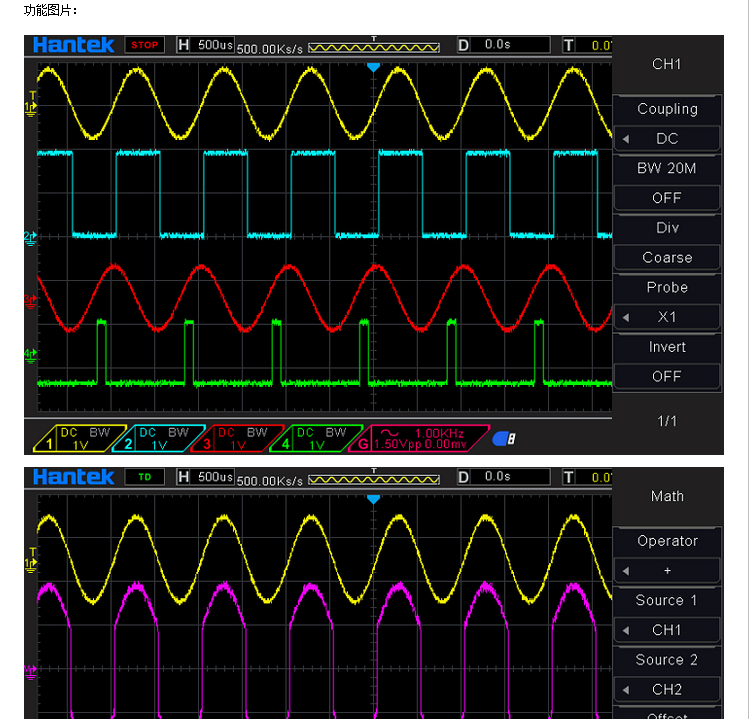The width and height of the screenshot is (750, 719).
Task: Click the green TD status indicator
Action: coord(144,477)
